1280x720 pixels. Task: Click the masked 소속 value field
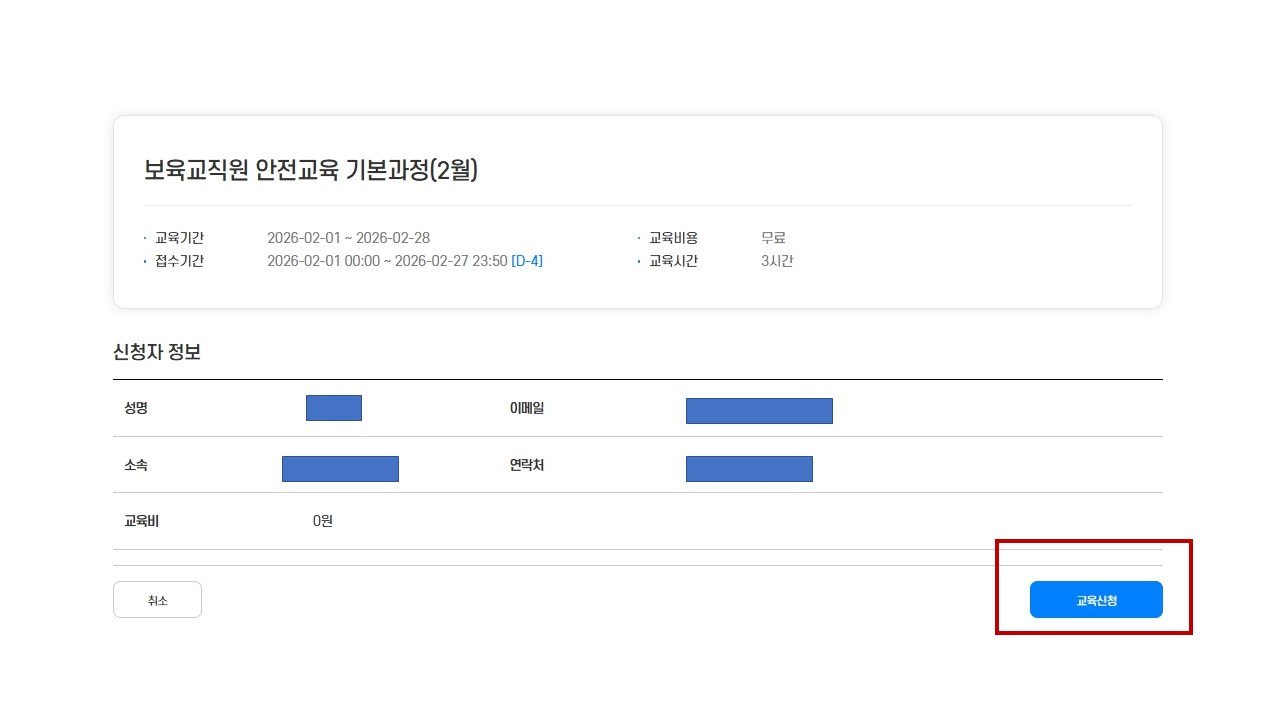[340, 469]
